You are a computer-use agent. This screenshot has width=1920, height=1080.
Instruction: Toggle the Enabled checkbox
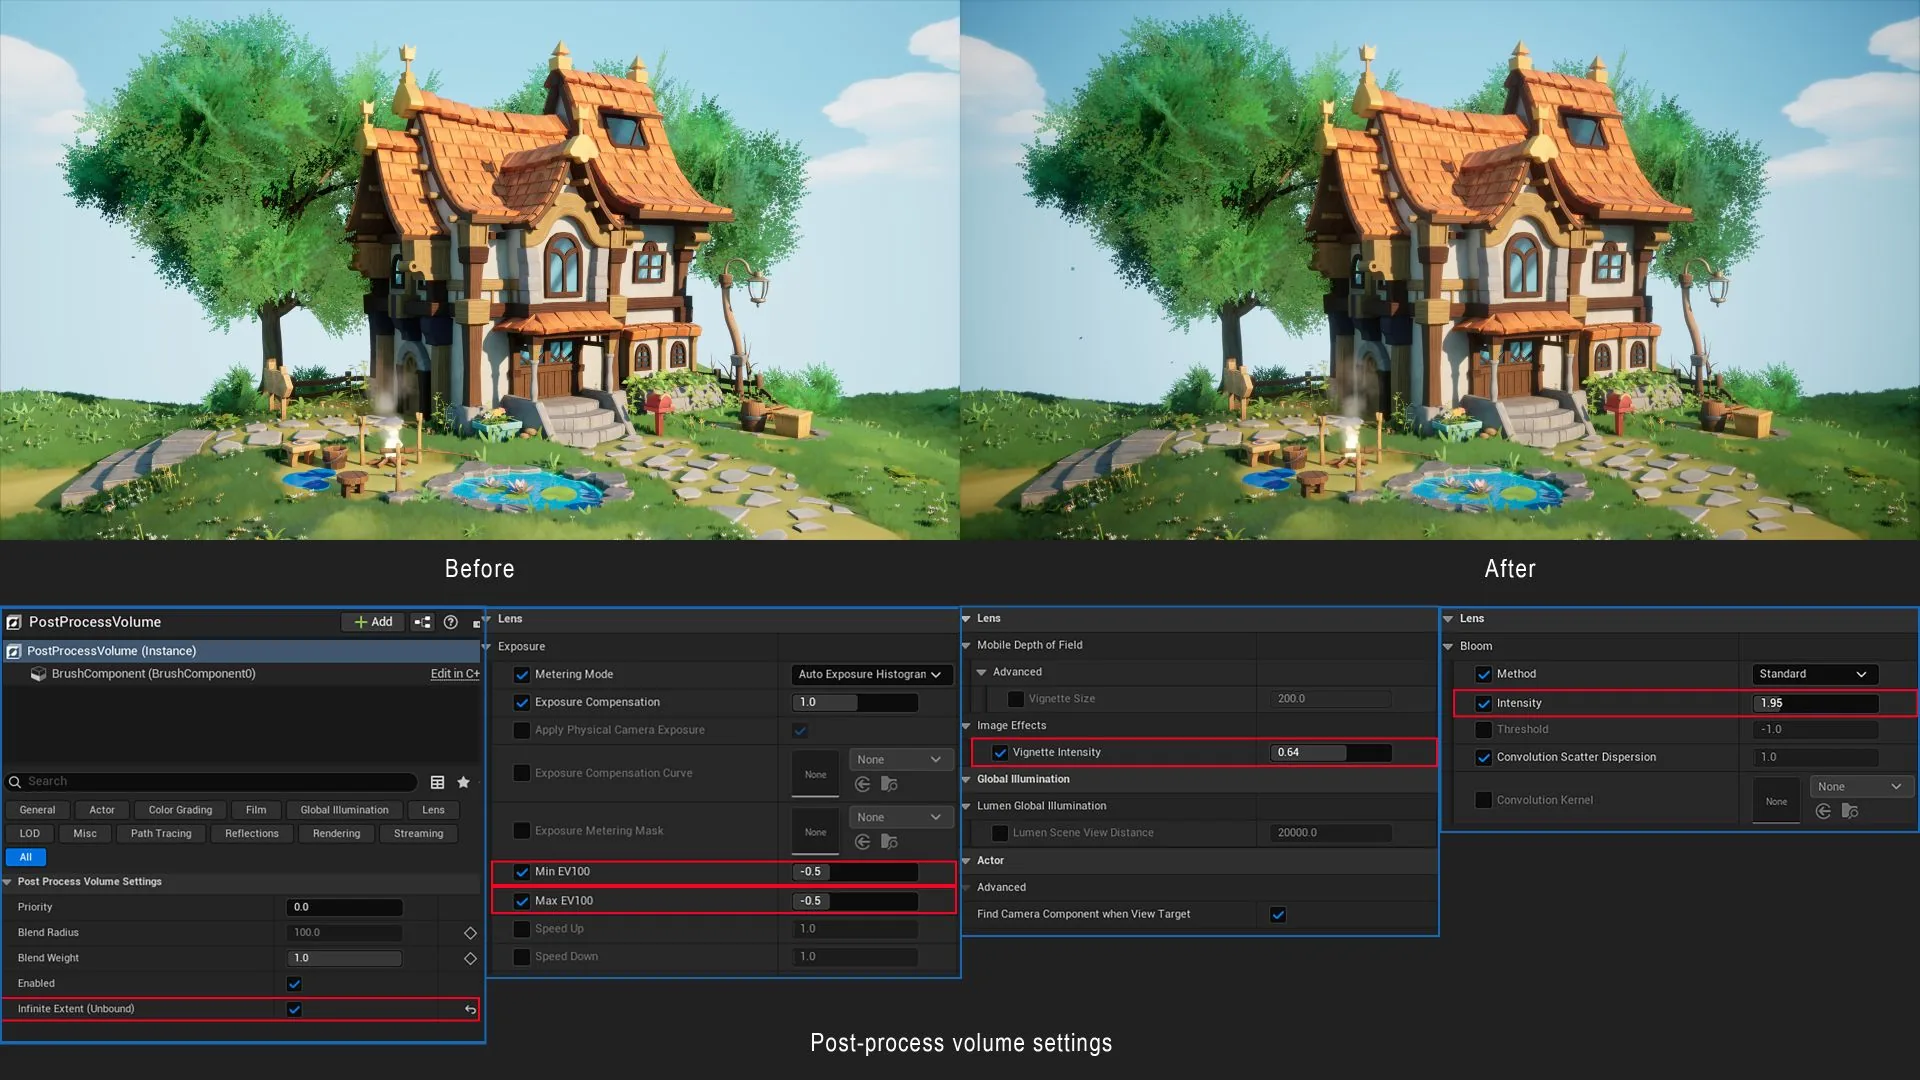(x=294, y=984)
